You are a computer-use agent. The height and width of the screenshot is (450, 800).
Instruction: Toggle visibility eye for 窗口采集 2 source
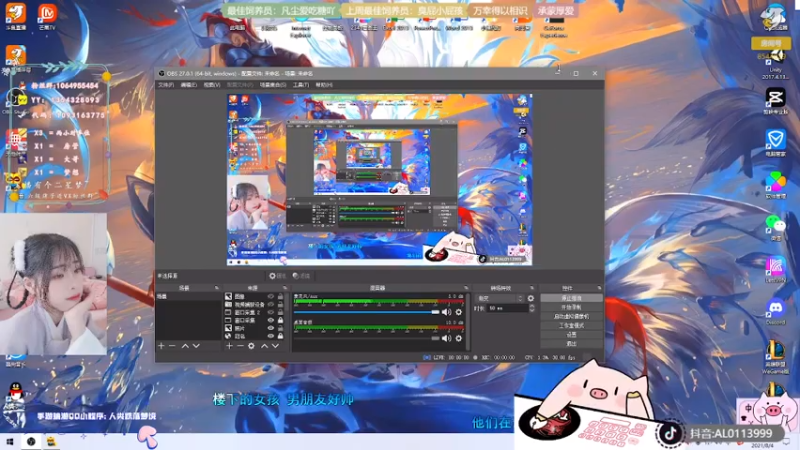point(271,312)
